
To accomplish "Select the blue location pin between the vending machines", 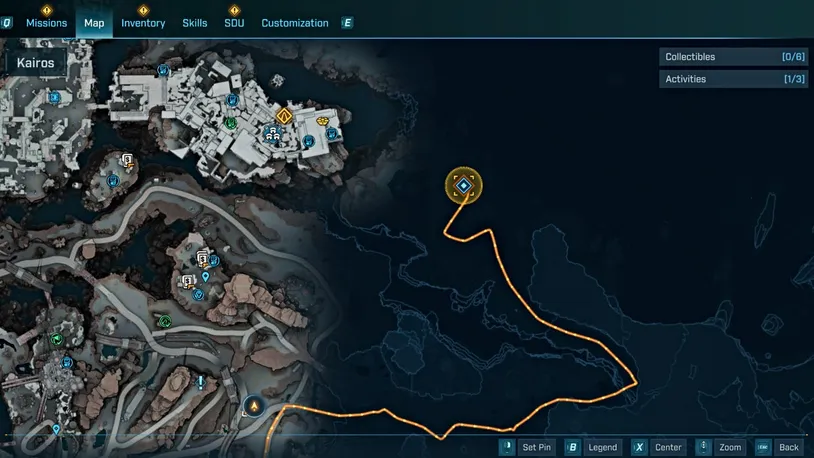I will click(206, 277).
